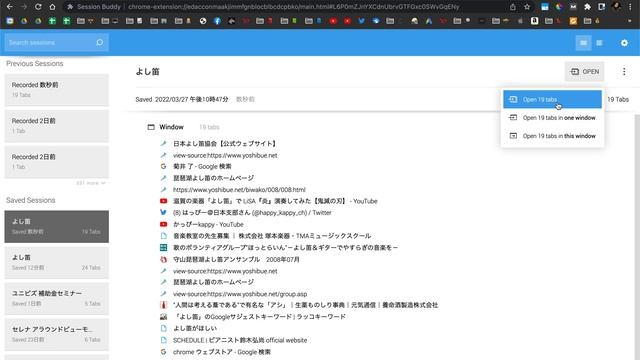The width and height of the screenshot is (640, 360).
Task: Choose Open 19 tabs menu item
Action: pos(552,100)
